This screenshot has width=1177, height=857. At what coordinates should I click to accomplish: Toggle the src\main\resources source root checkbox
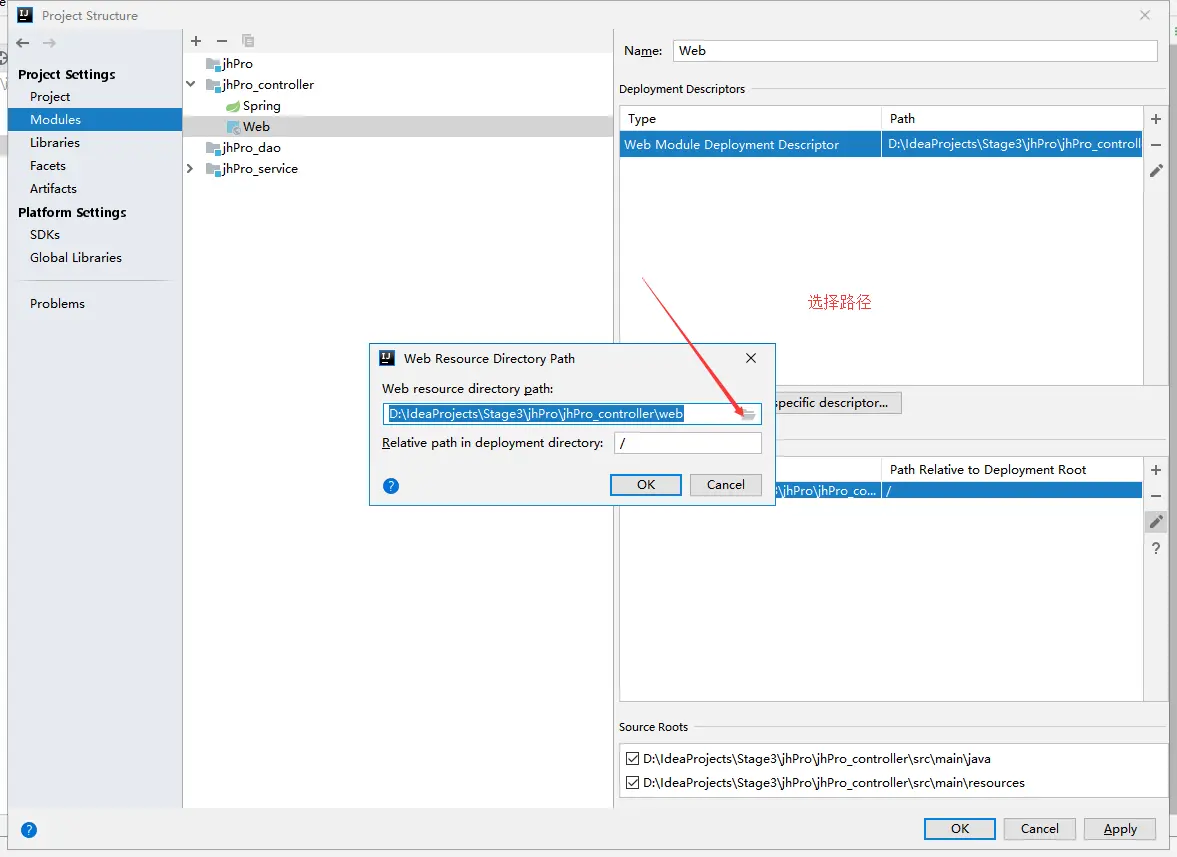tap(633, 783)
